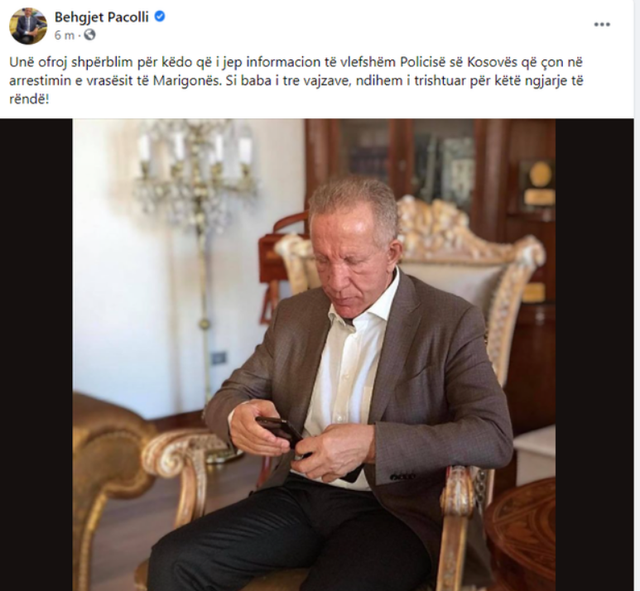This screenshot has width=640, height=591.
Task: Open the photo of man holding phone
Action: [x=314, y=355]
